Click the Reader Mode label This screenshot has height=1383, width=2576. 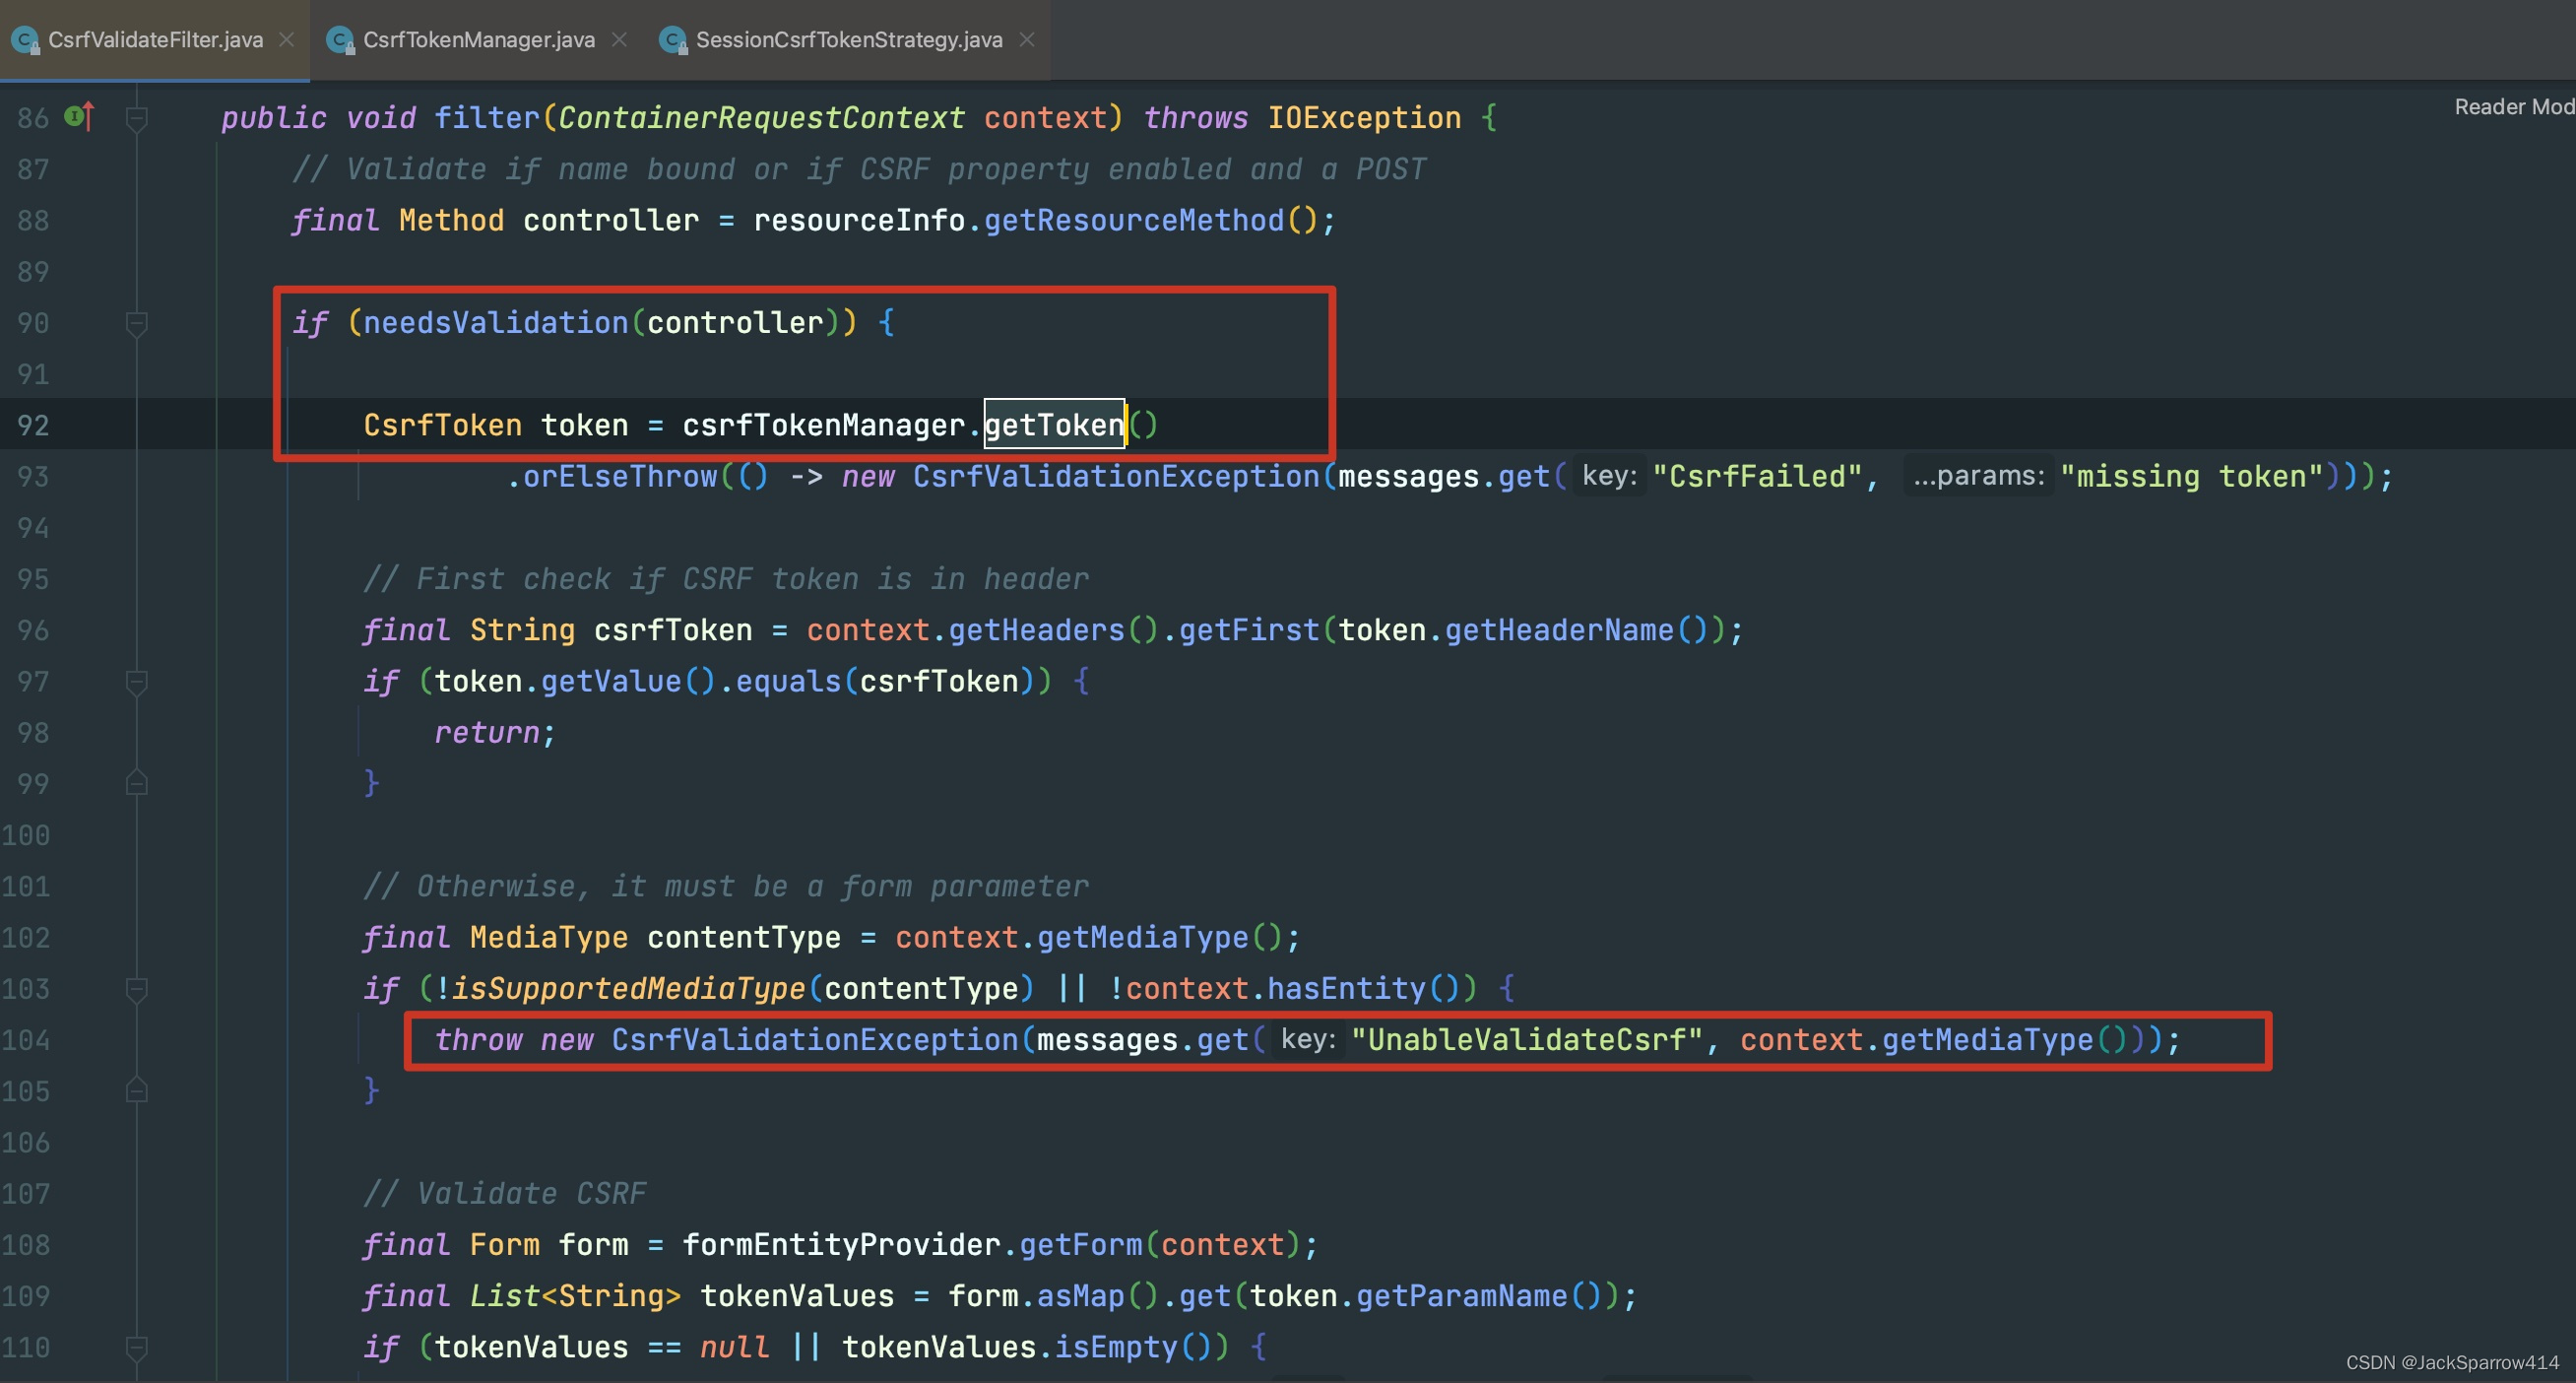[x=2514, y=107]
